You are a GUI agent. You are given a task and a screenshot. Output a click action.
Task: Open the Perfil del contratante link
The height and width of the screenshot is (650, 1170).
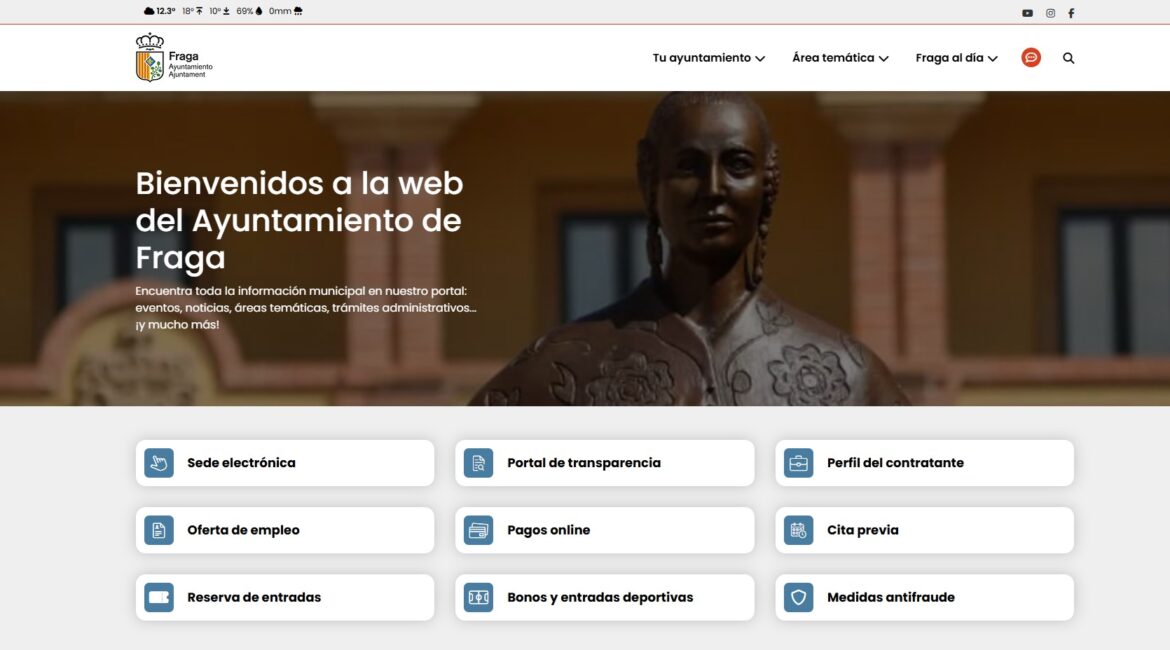[x=894, y=462]
